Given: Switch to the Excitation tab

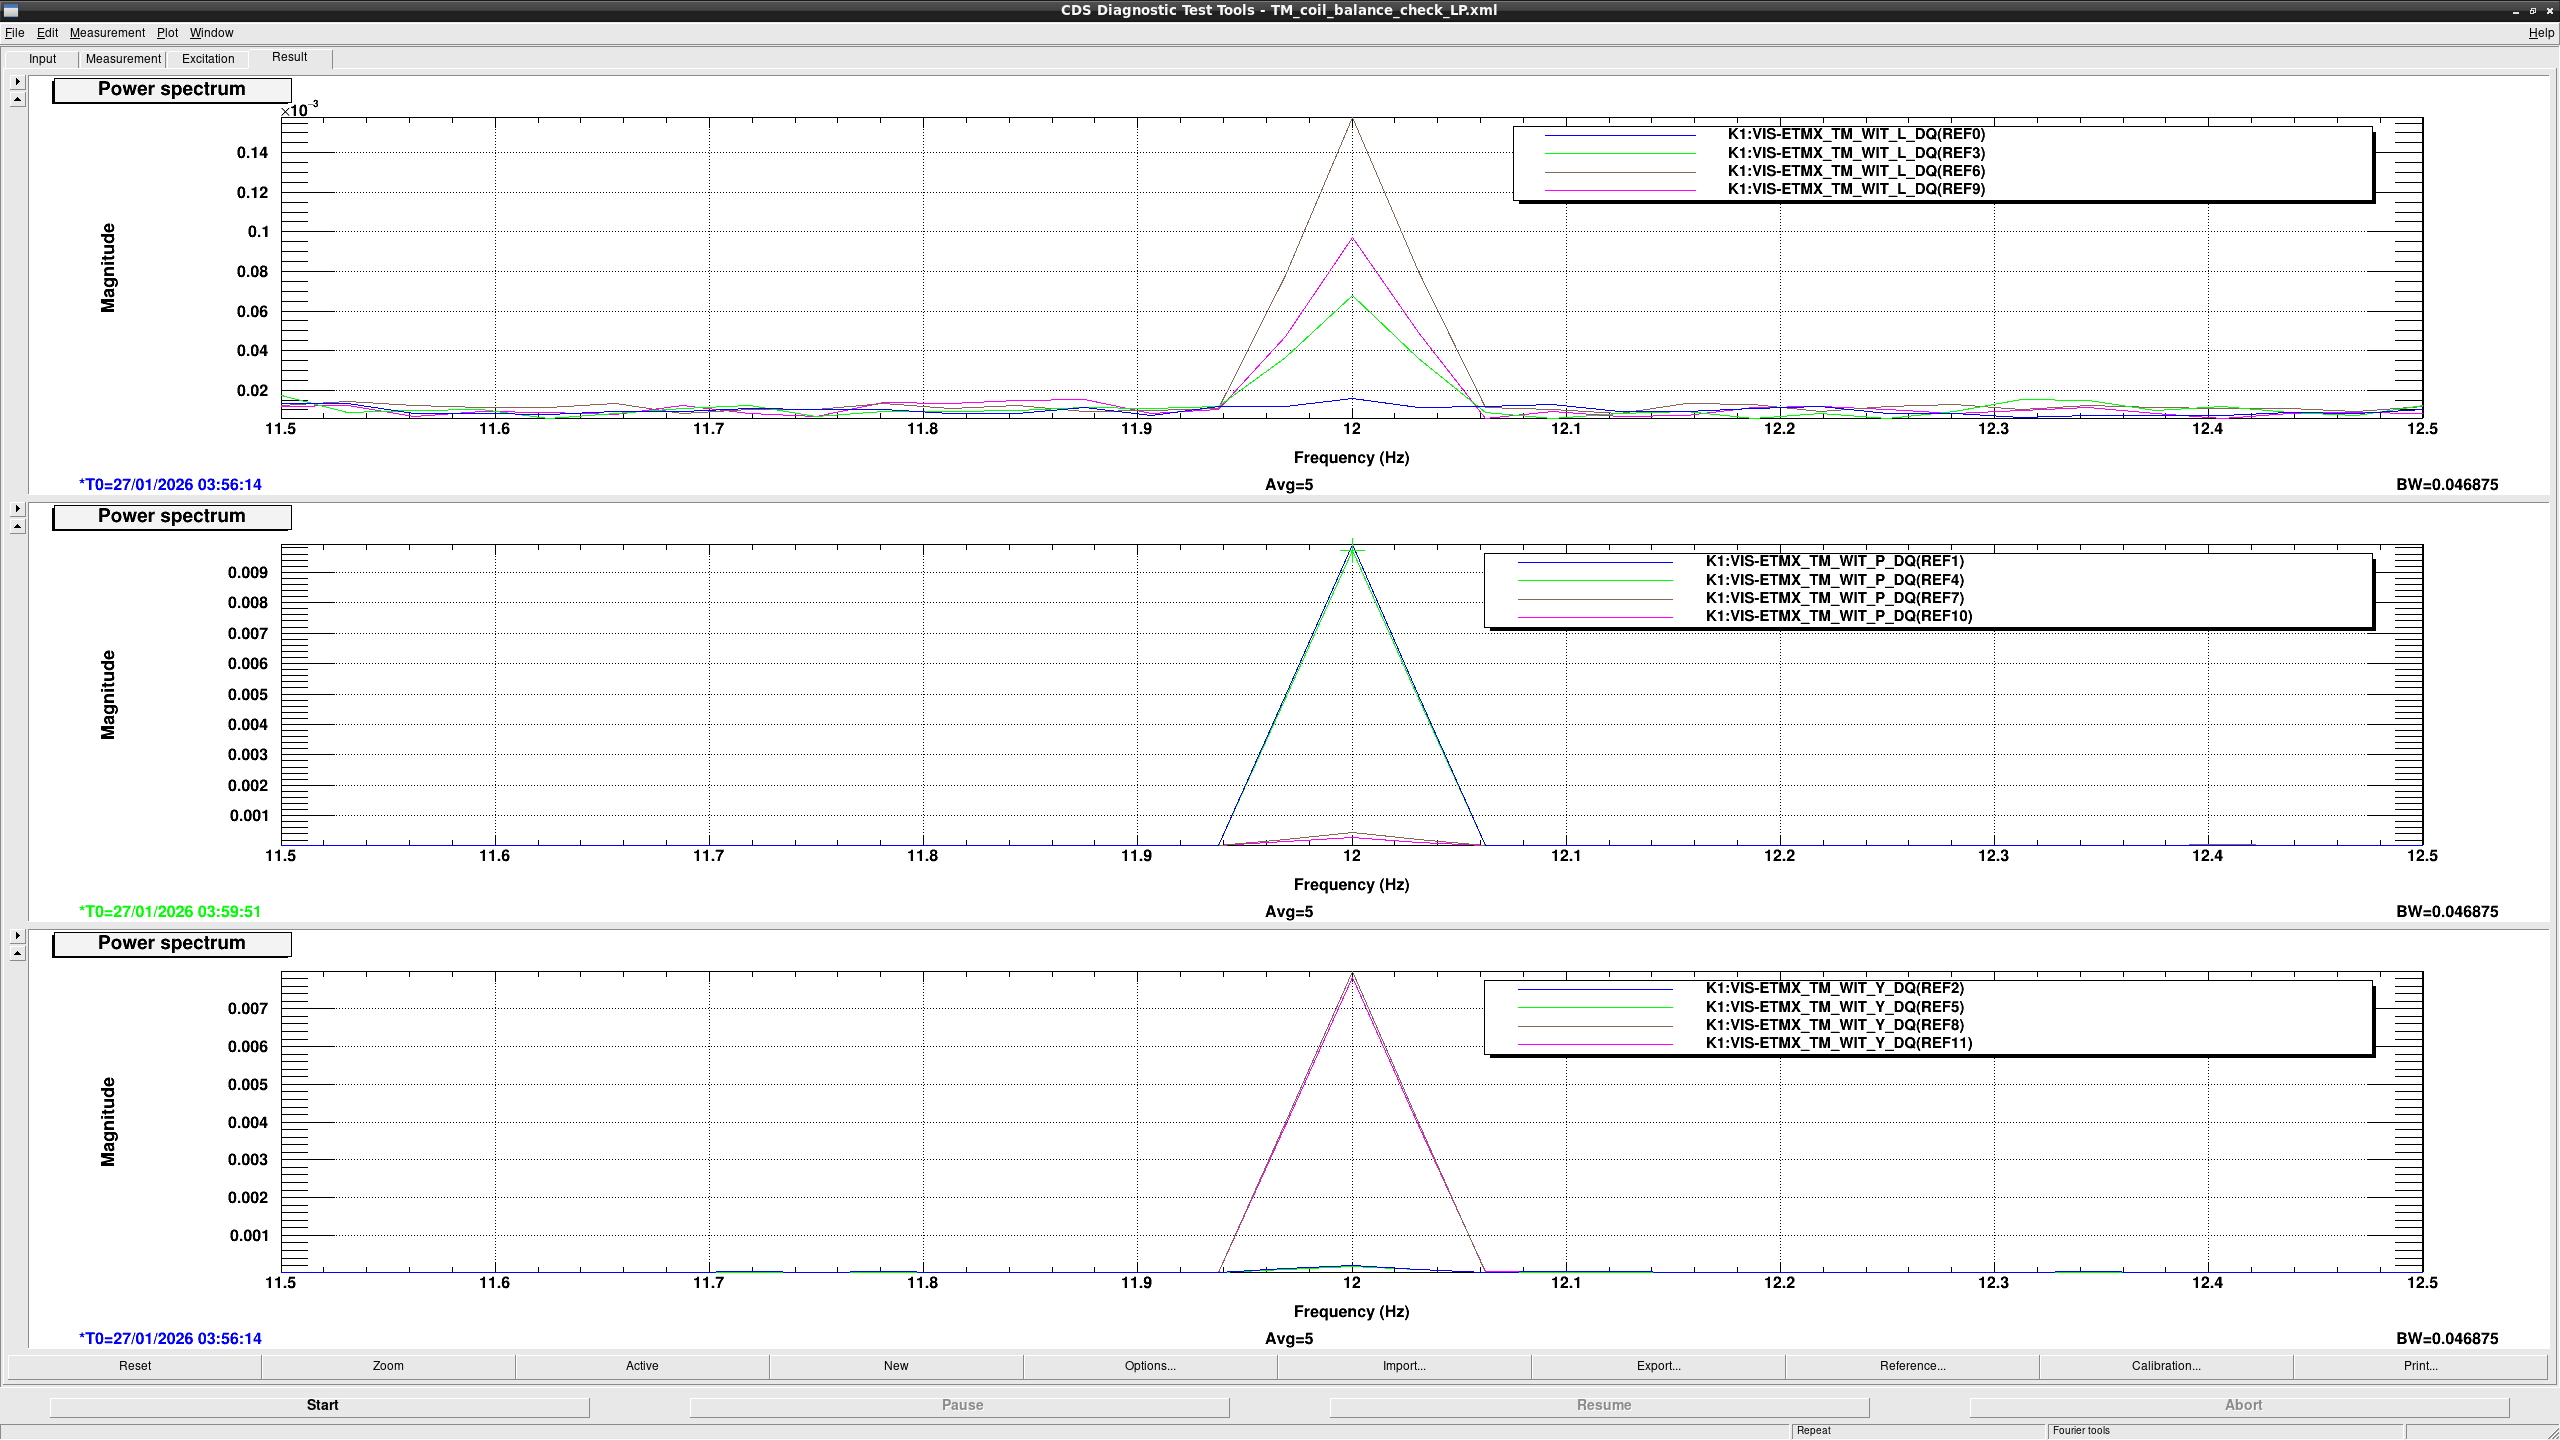Looking at the screenshot, I should point(208,59).
